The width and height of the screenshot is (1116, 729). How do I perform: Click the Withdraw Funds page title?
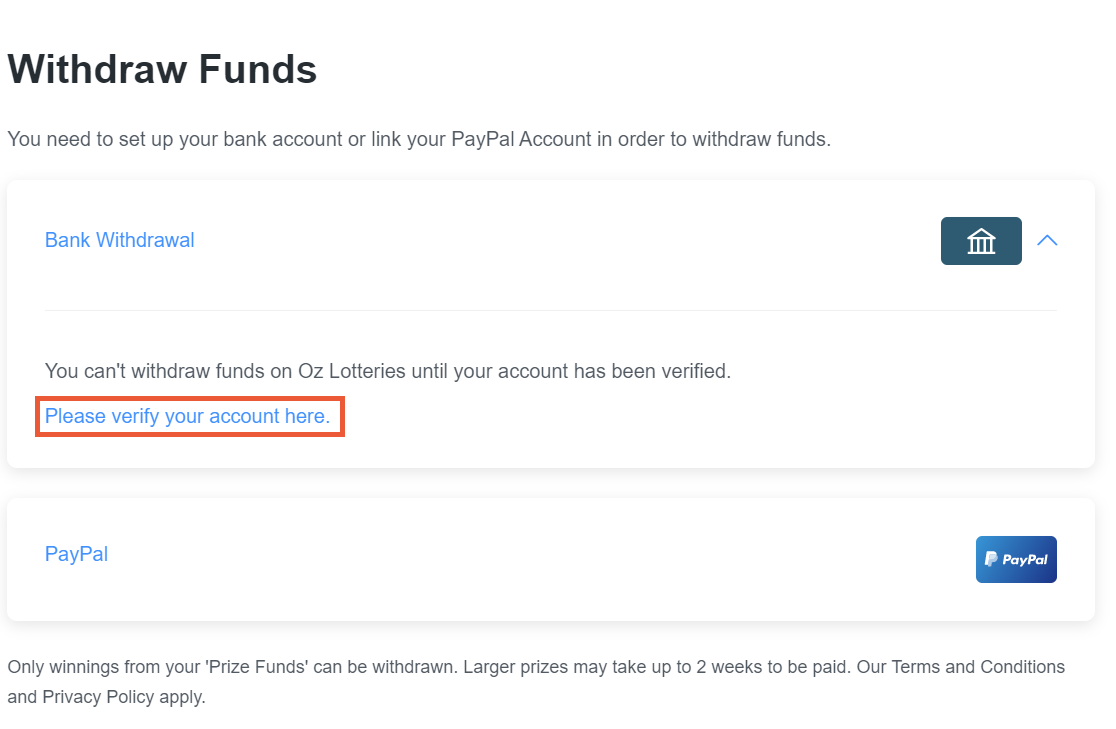point(162,70)
